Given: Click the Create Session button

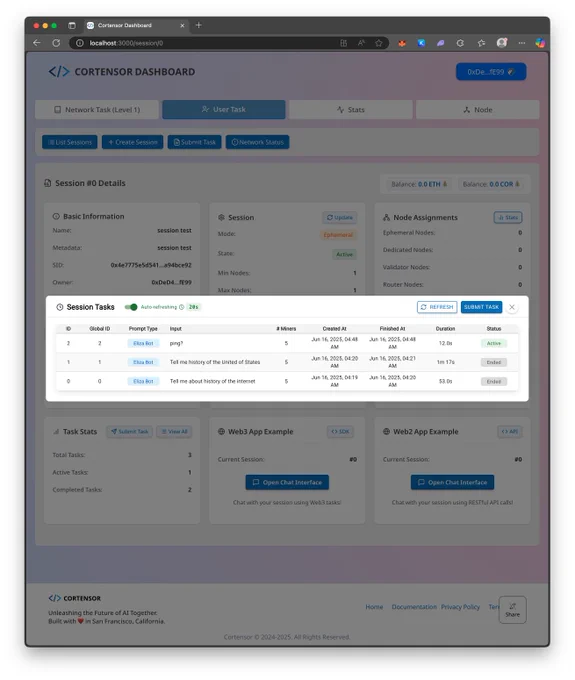Looking at the screenshot, I should tap(133, 142).
